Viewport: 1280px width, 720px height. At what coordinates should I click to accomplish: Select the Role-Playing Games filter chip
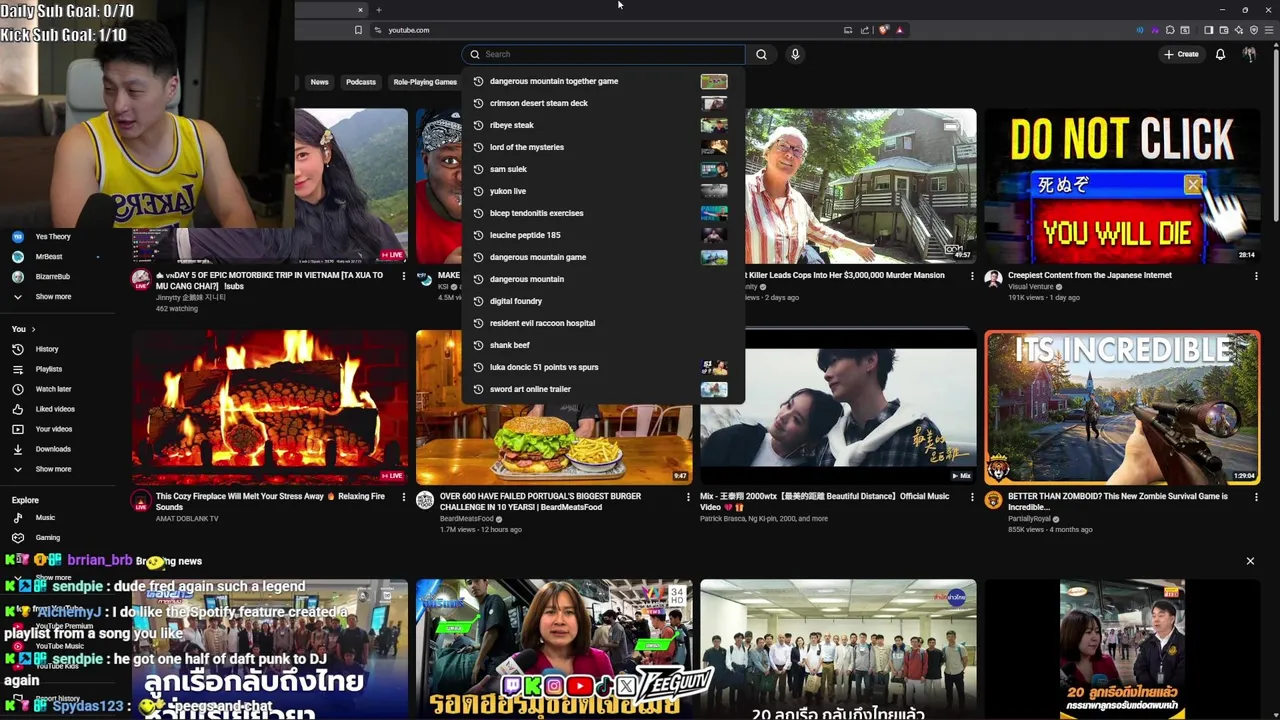pos(425,82)
